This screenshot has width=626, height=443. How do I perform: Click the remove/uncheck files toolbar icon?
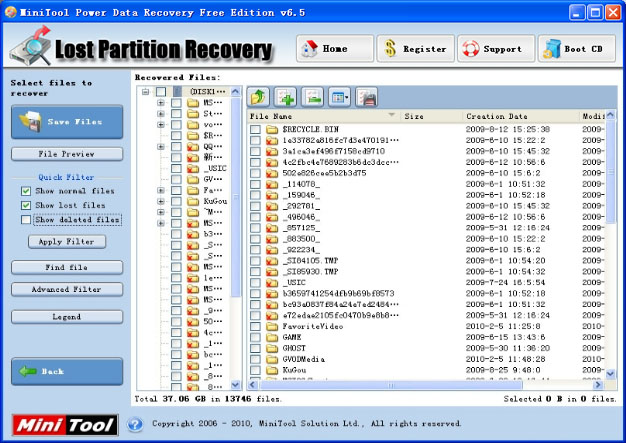point(313,97)
